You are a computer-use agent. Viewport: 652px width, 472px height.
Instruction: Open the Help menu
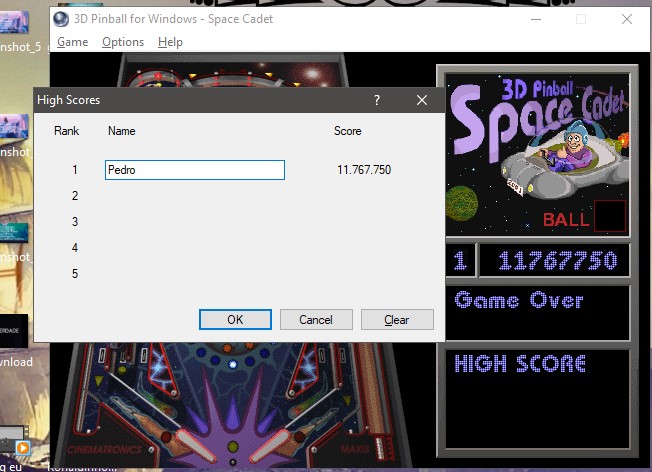point(170,42)
